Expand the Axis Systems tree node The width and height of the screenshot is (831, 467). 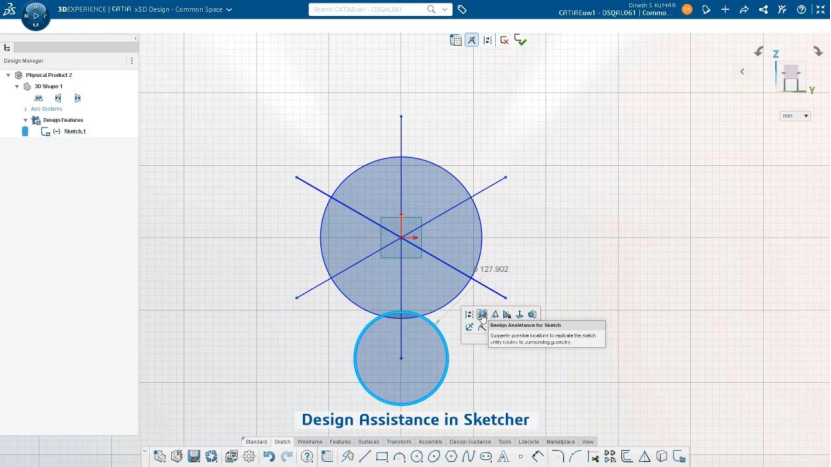25,109
